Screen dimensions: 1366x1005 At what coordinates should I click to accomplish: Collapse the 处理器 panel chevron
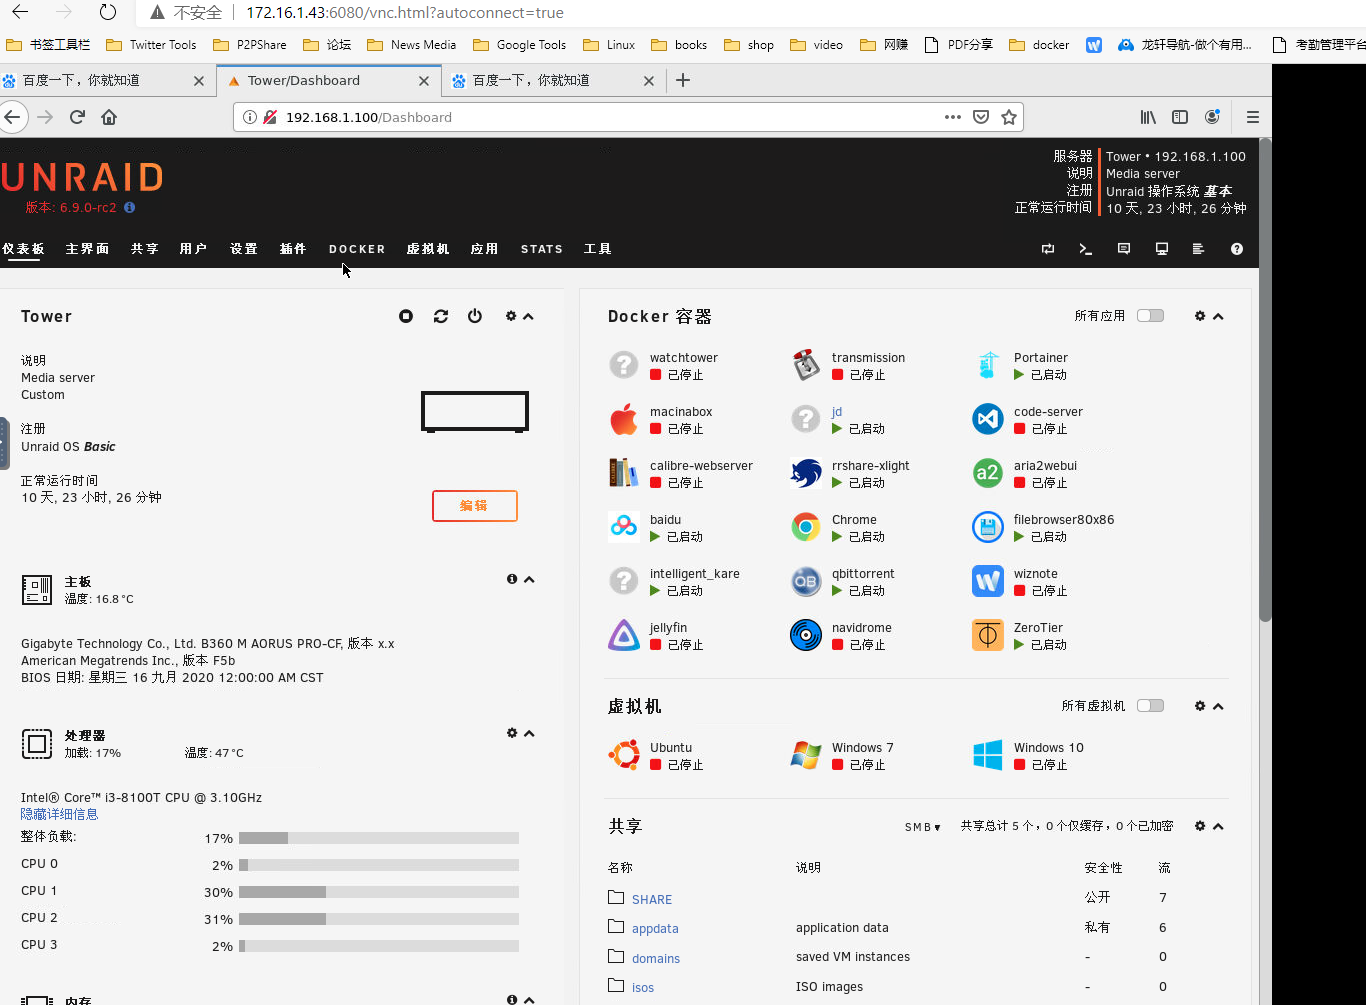[x=529, y=733]
